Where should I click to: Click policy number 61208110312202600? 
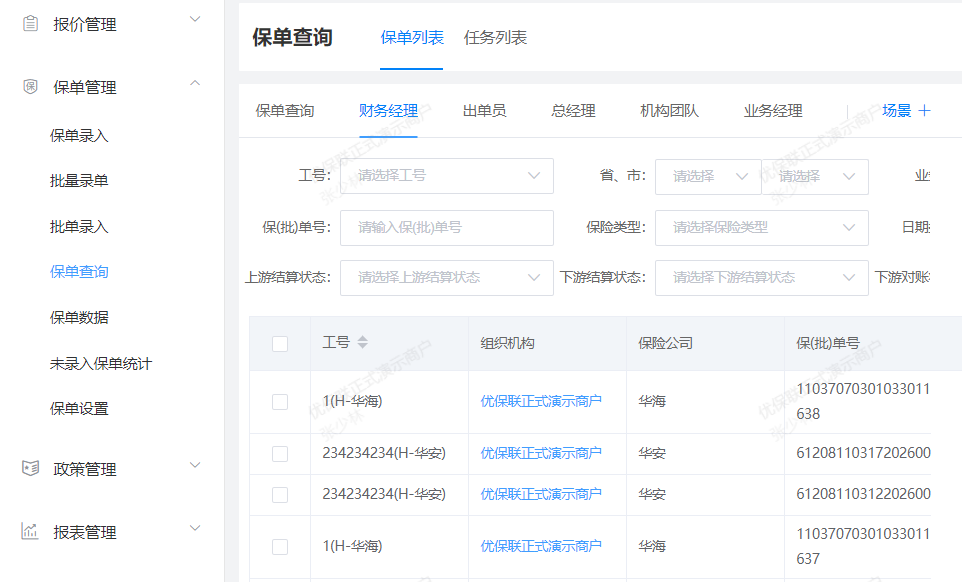click(863, 494)
